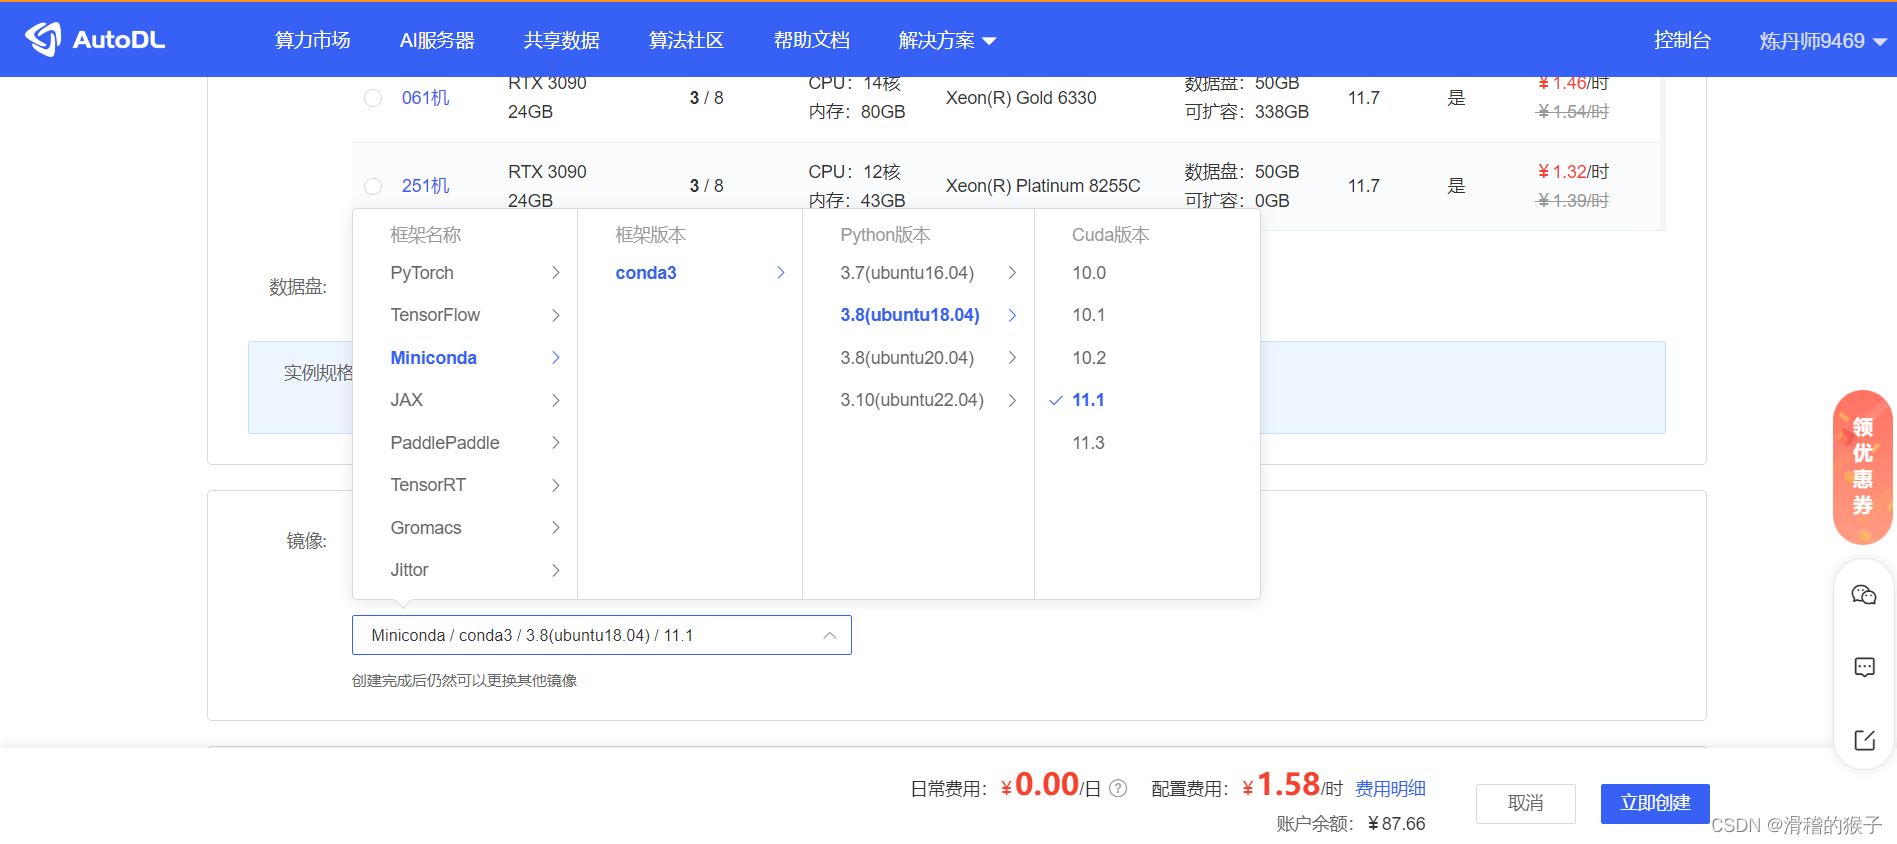Select Python 3.7(ubuntu16.04)

907,273
